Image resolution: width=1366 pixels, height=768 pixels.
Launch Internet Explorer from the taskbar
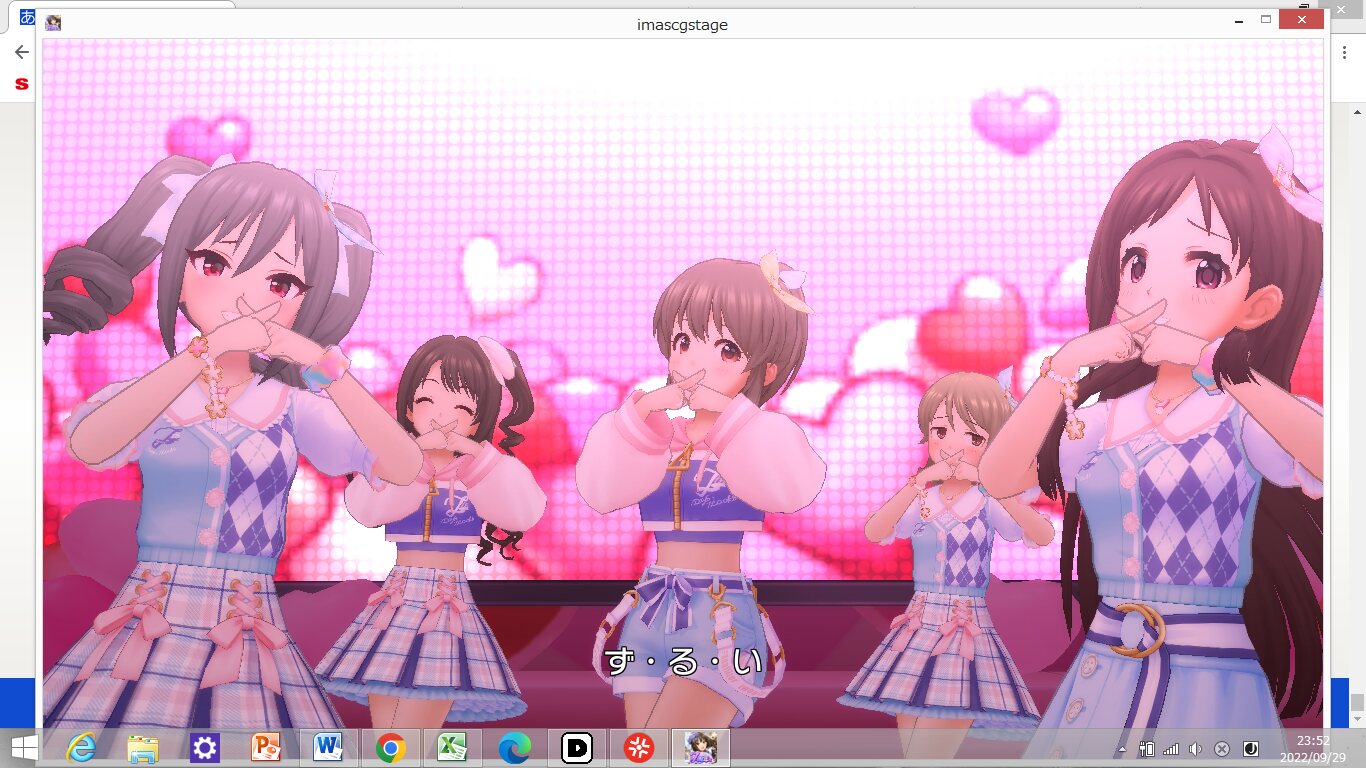click(81, 748)
